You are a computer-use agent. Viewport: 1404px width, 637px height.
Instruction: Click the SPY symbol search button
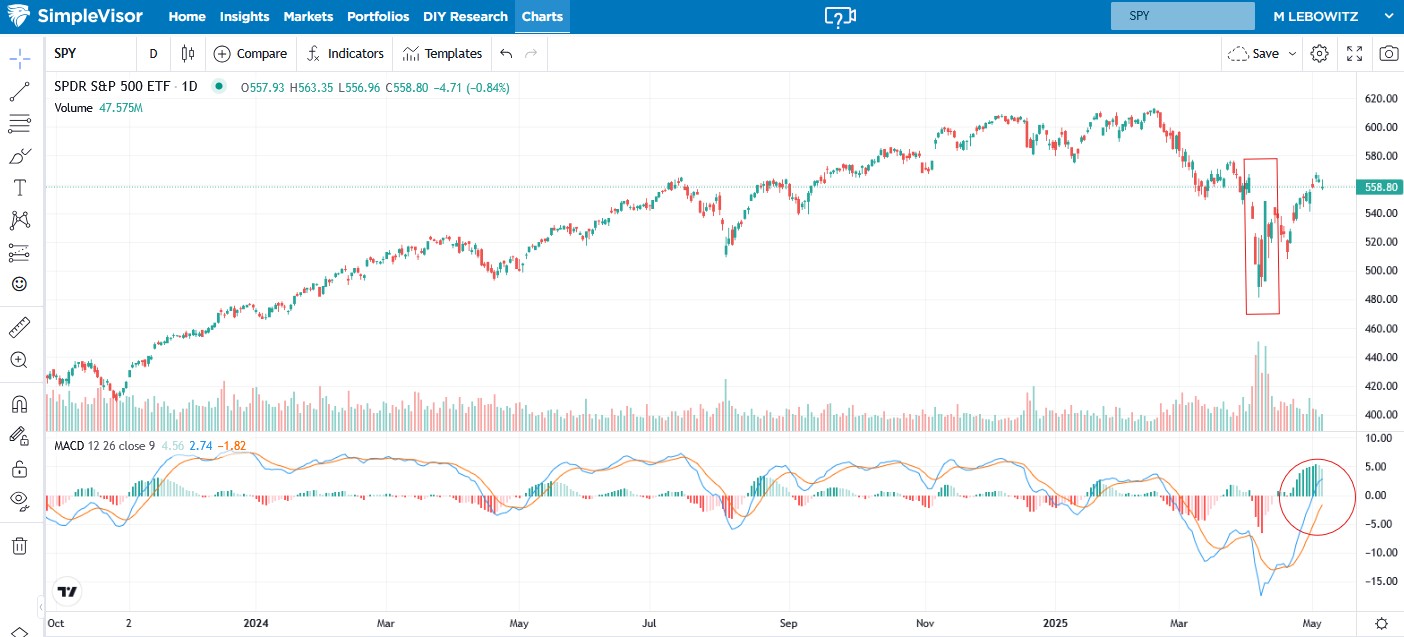(x=91, y=53)
